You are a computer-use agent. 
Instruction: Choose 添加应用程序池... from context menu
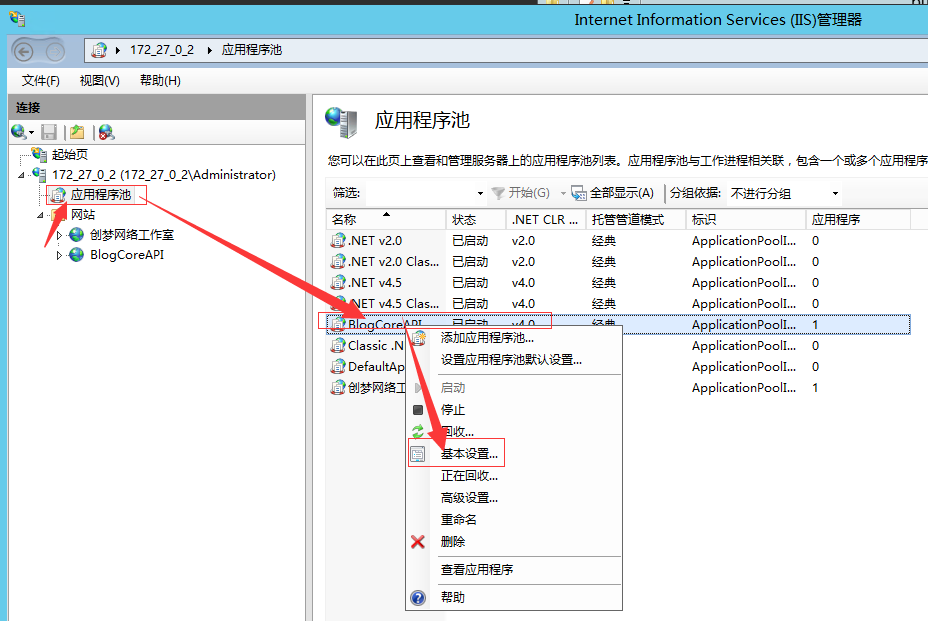(487, 338)
